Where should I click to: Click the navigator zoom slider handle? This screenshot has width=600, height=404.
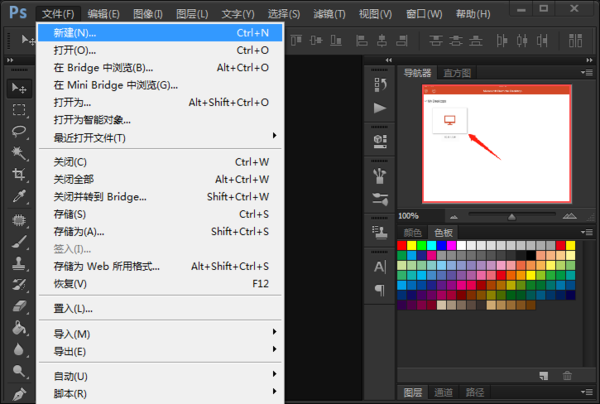point(512,217)
